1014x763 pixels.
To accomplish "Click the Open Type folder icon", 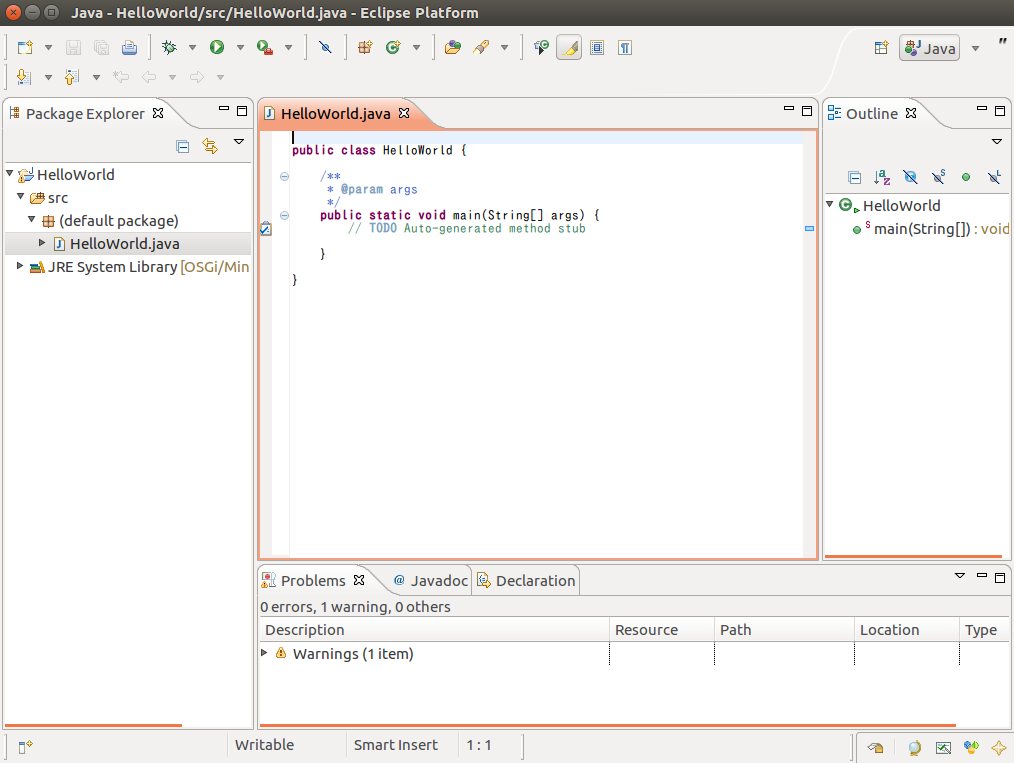I will 453,47.
